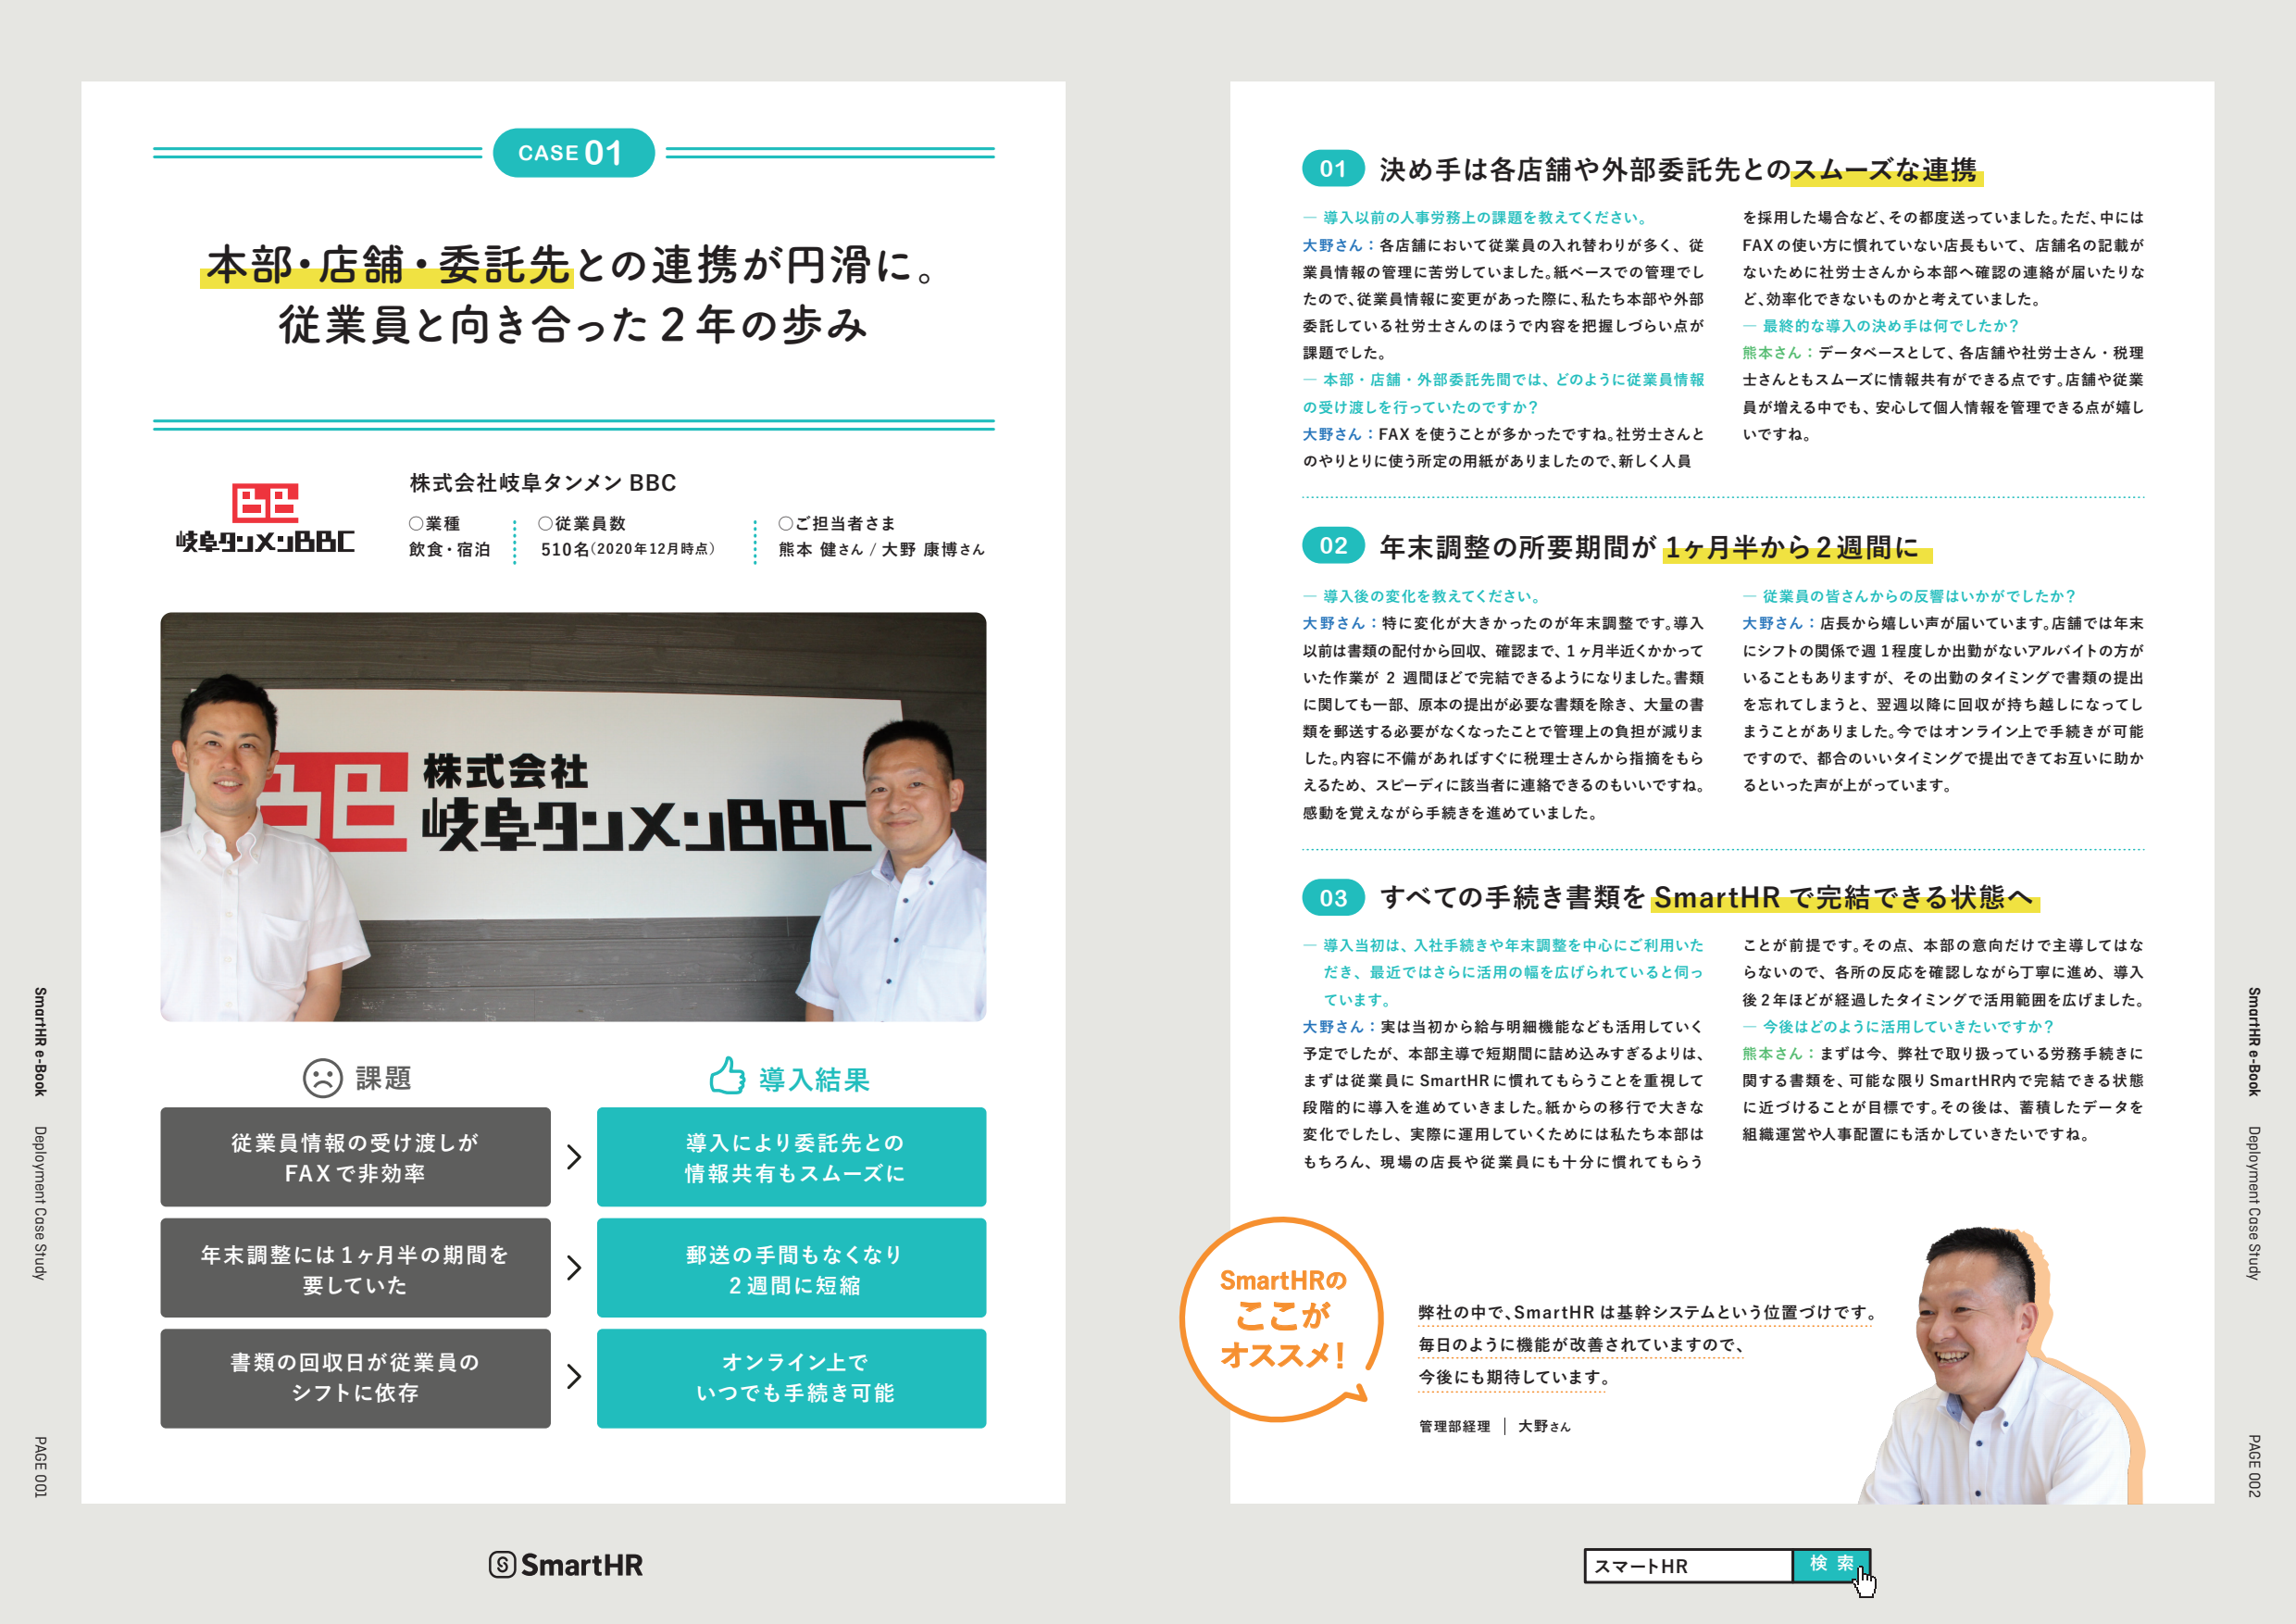The height and width of the screenshot is (1624, 2296).
Task: Click the 飲食・宿泊 industry value
Action: pyautogui.click(x=449, y=549)
